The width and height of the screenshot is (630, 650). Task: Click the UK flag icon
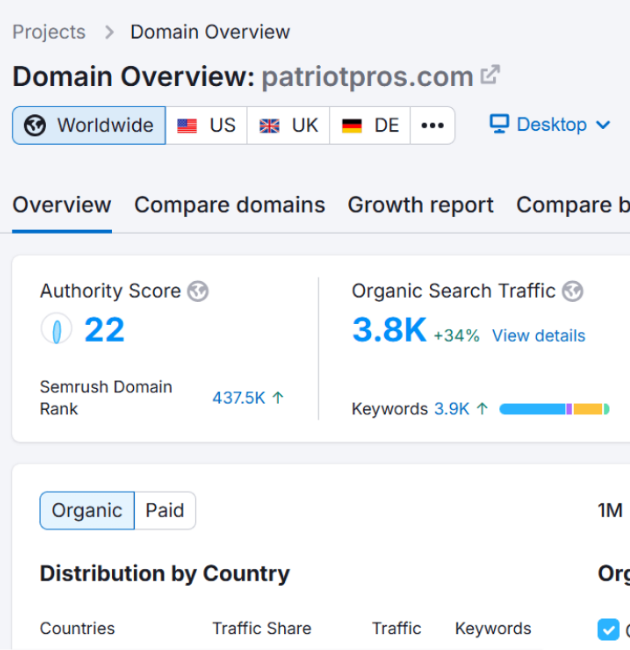(x=269, y=126)
